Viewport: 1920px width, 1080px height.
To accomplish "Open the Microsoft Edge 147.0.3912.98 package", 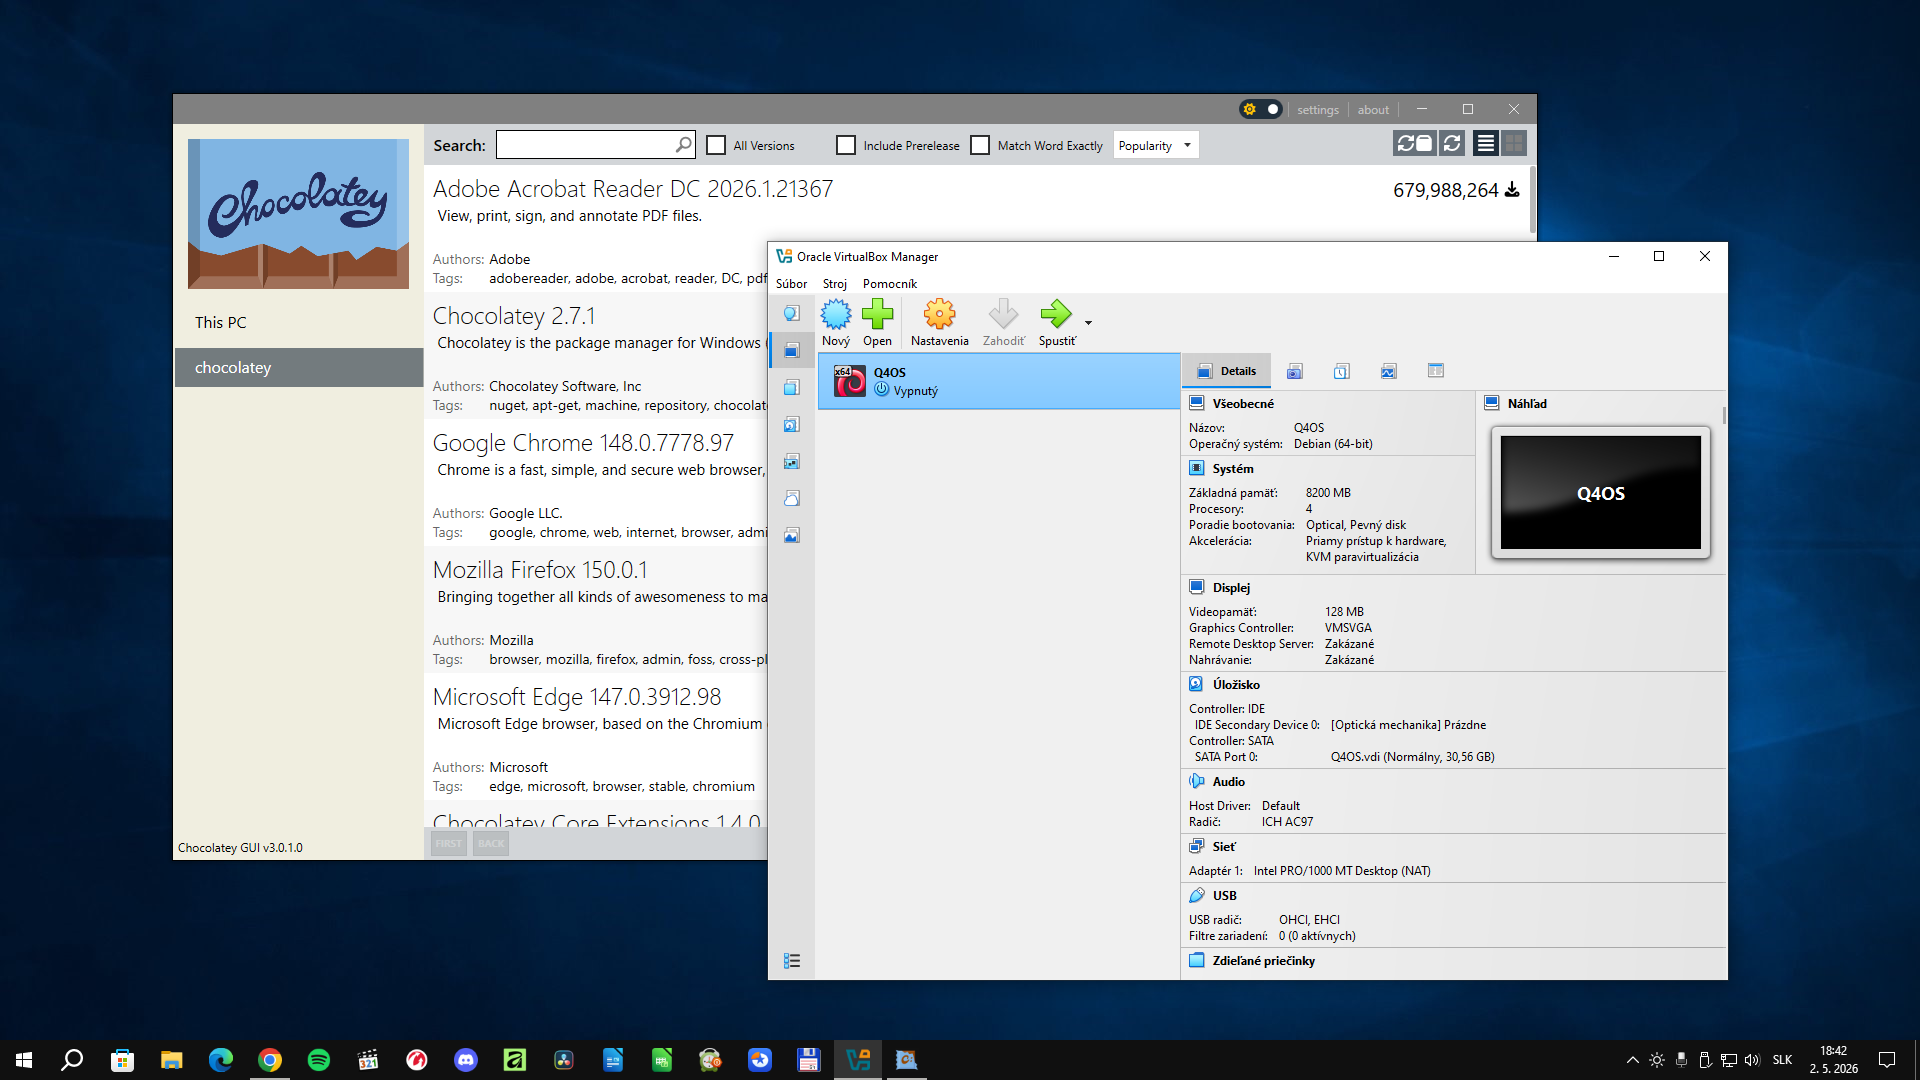I will [x=577, y=697].
